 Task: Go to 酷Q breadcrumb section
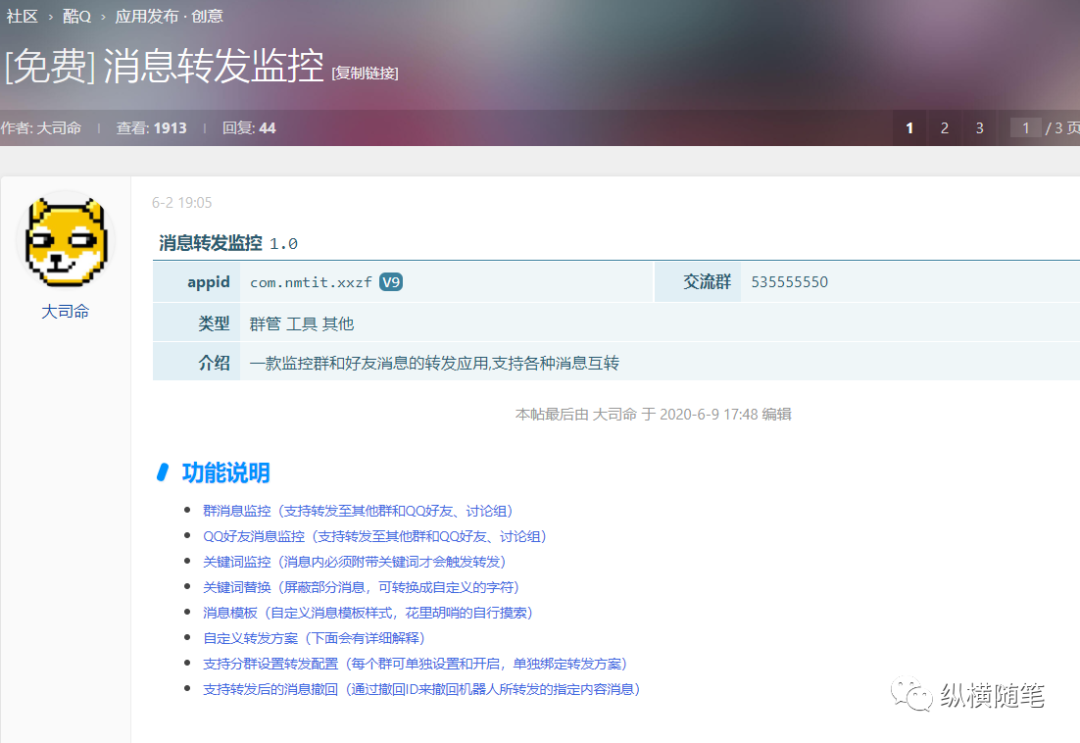[x=77, y=16]
